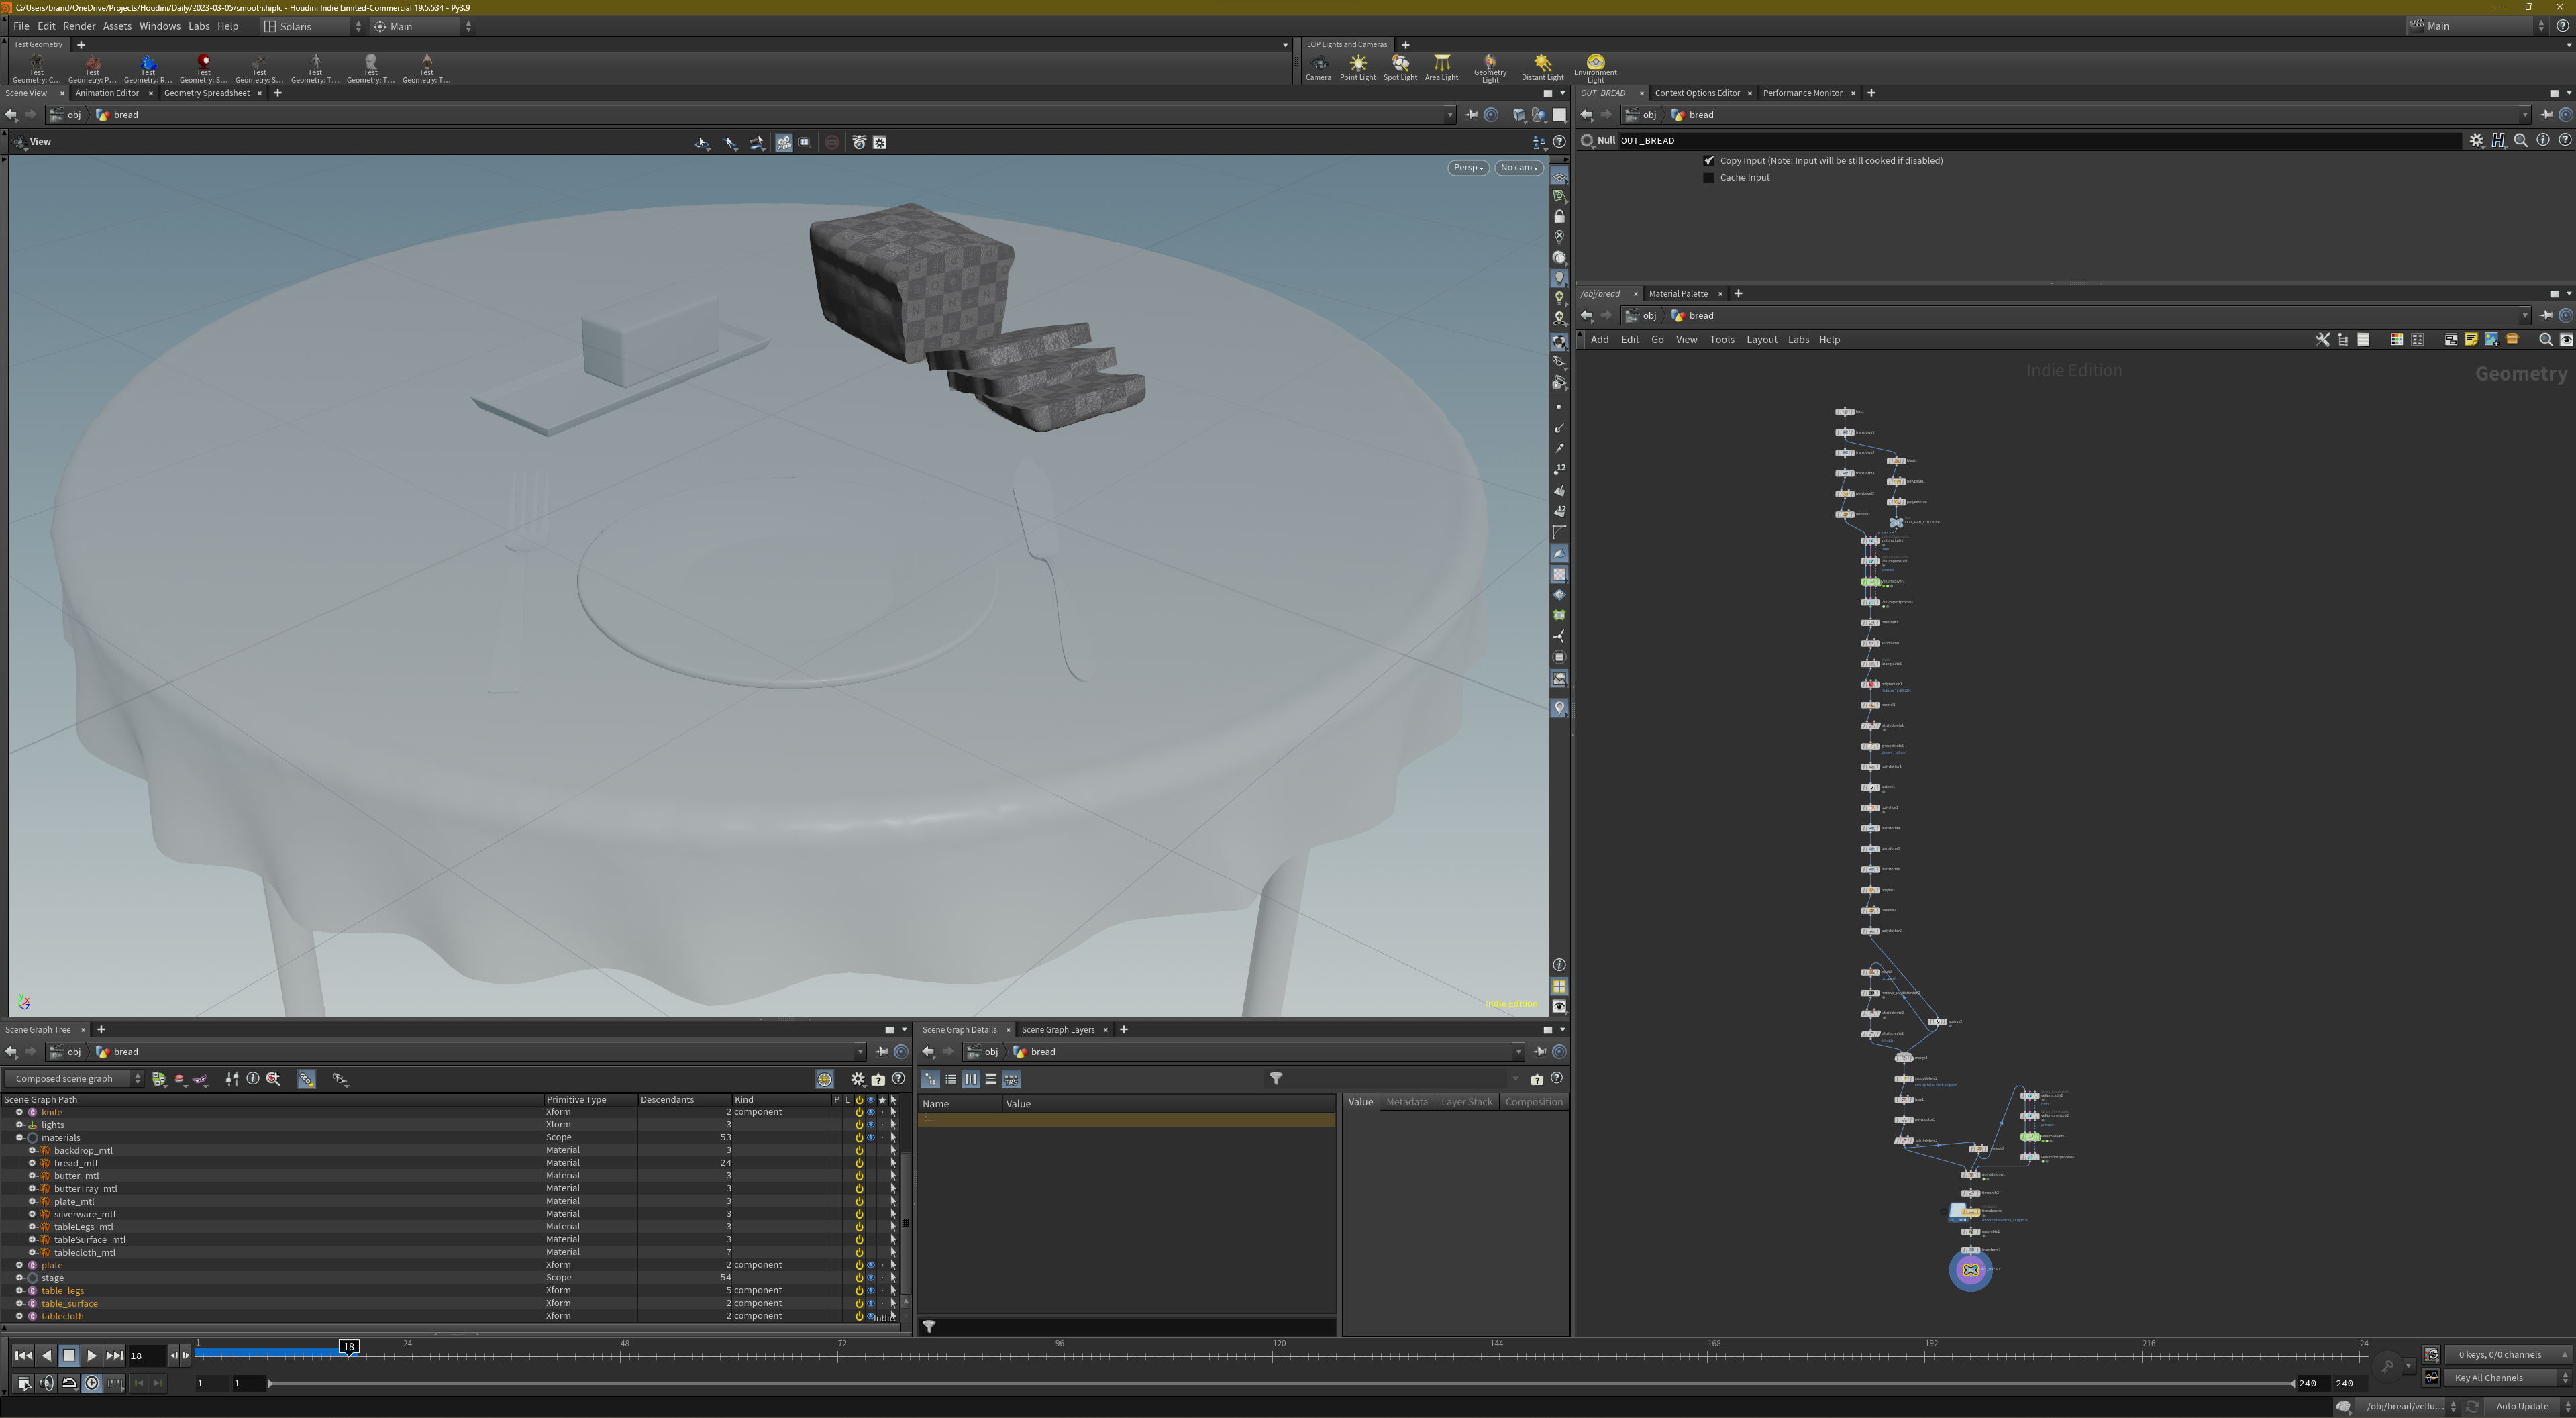Click the OUT_BREAD null node in network
The height and width of the screenshot is (1418, 2576).
click(x=1970, y=1270)
